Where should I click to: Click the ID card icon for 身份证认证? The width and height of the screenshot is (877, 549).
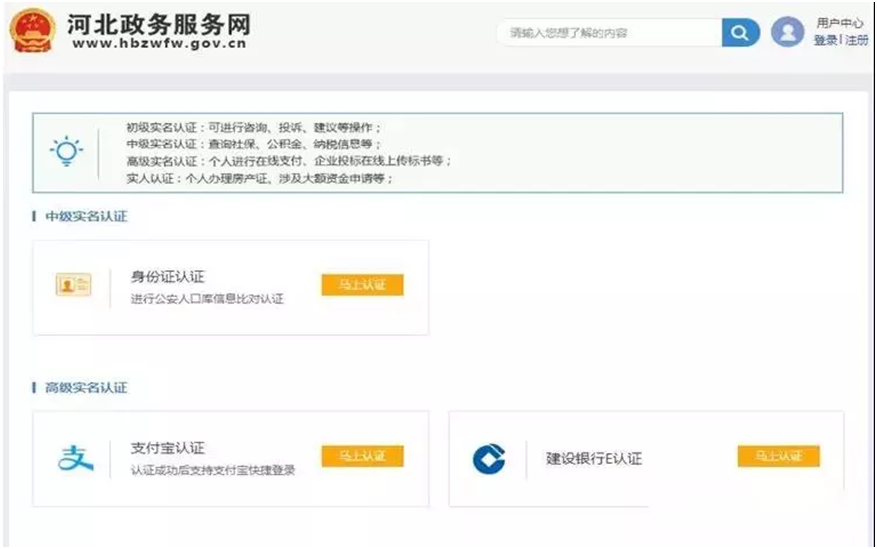click(73, 285)
